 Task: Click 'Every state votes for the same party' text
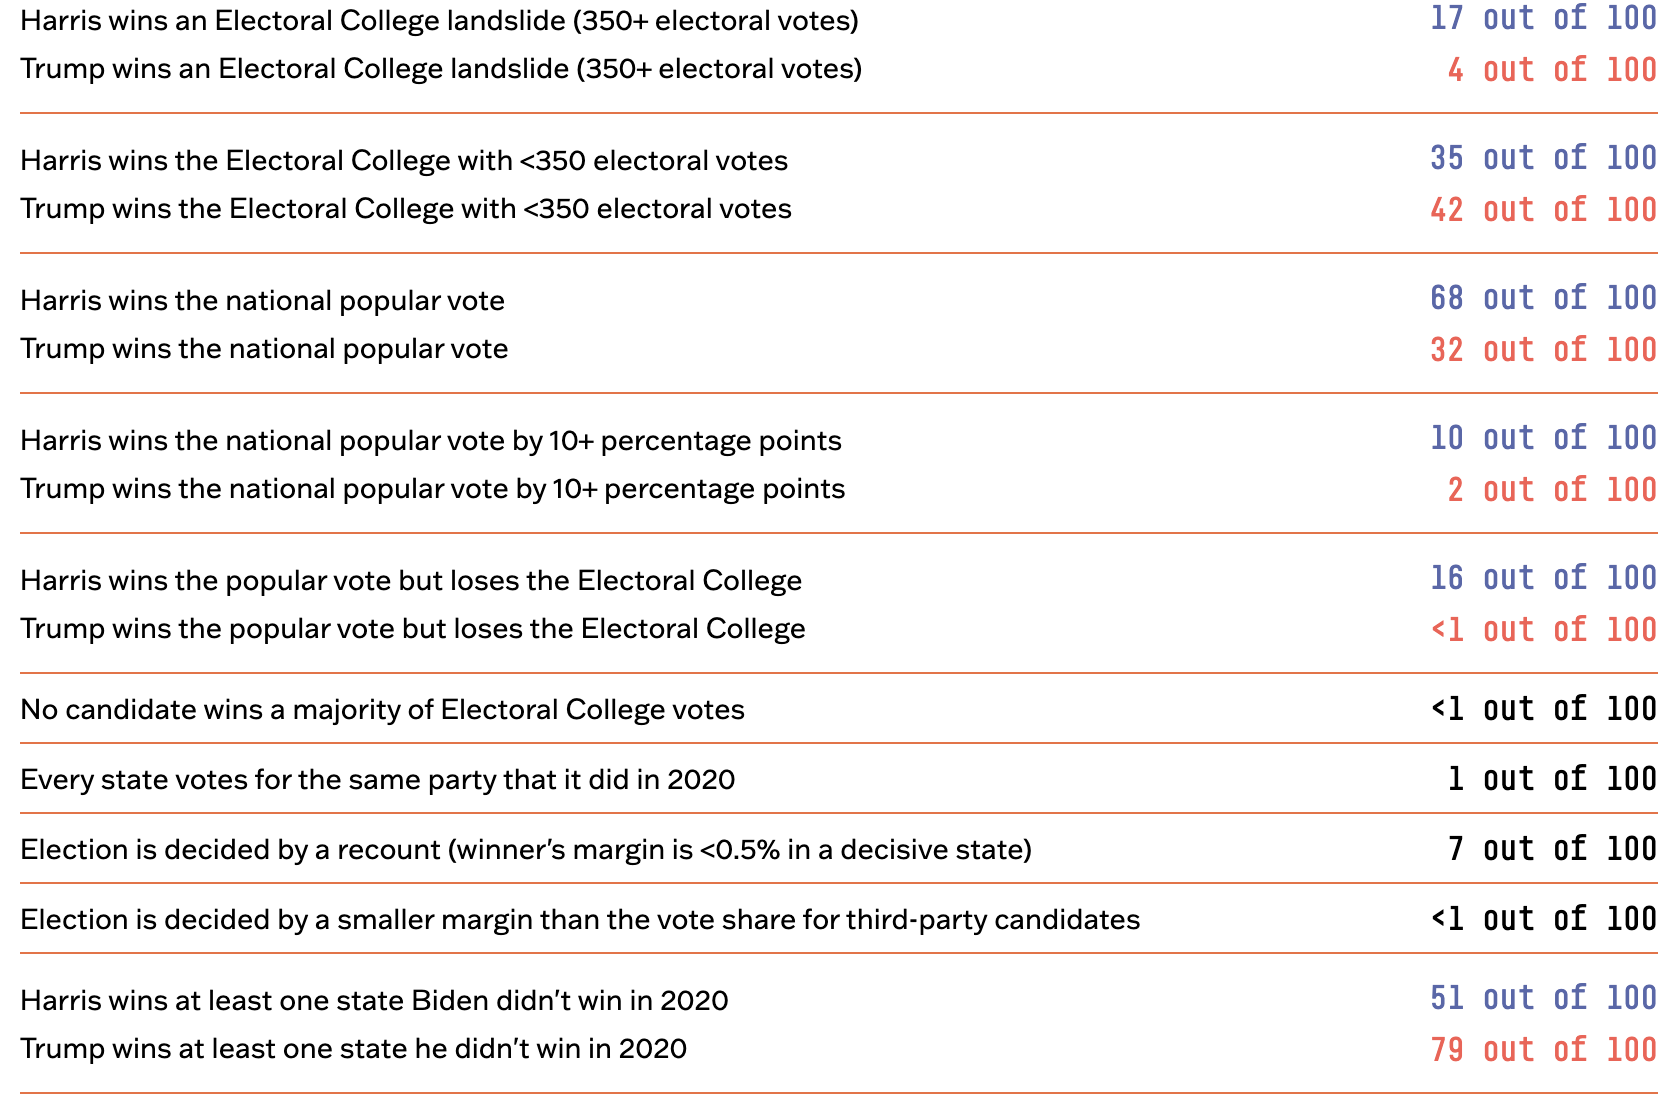click(x=377, y=780)
